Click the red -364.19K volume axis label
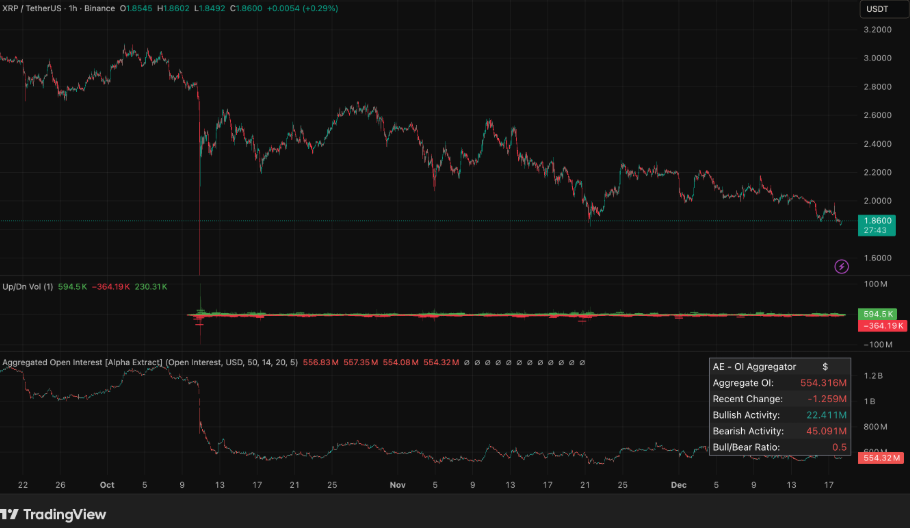Image resolution: width=910 pixels, height=528 pixels. [883, 325]
